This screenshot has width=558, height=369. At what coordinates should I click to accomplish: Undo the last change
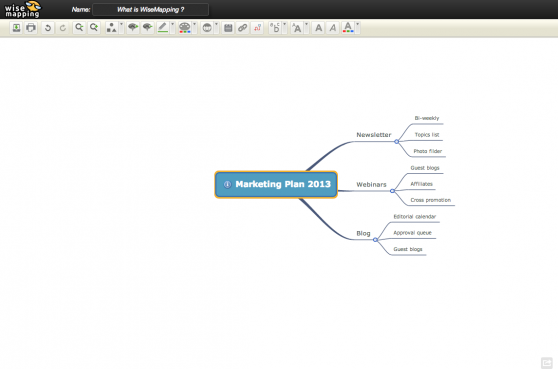[x=48, y=28]
